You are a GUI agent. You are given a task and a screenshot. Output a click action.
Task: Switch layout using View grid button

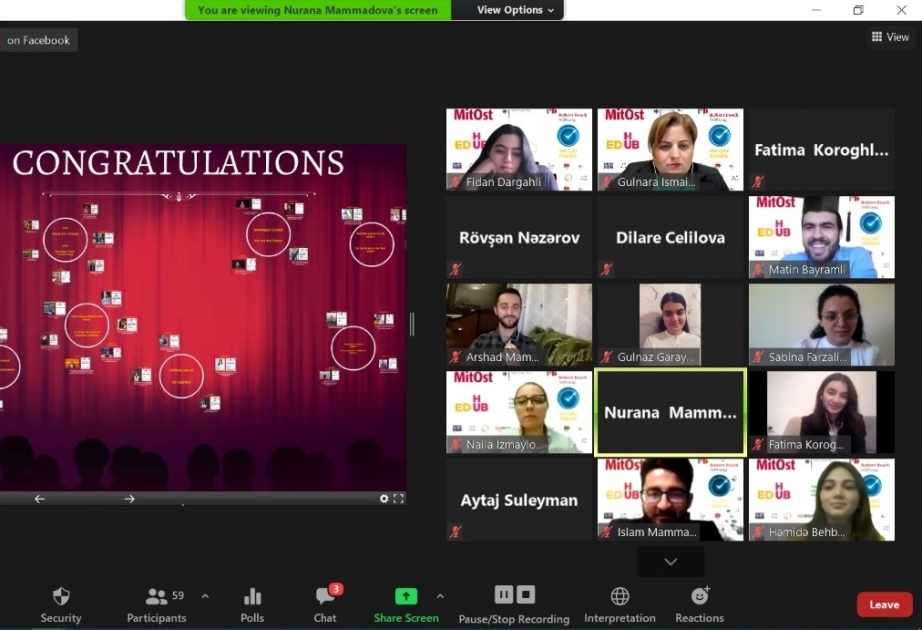pos(890,37)
